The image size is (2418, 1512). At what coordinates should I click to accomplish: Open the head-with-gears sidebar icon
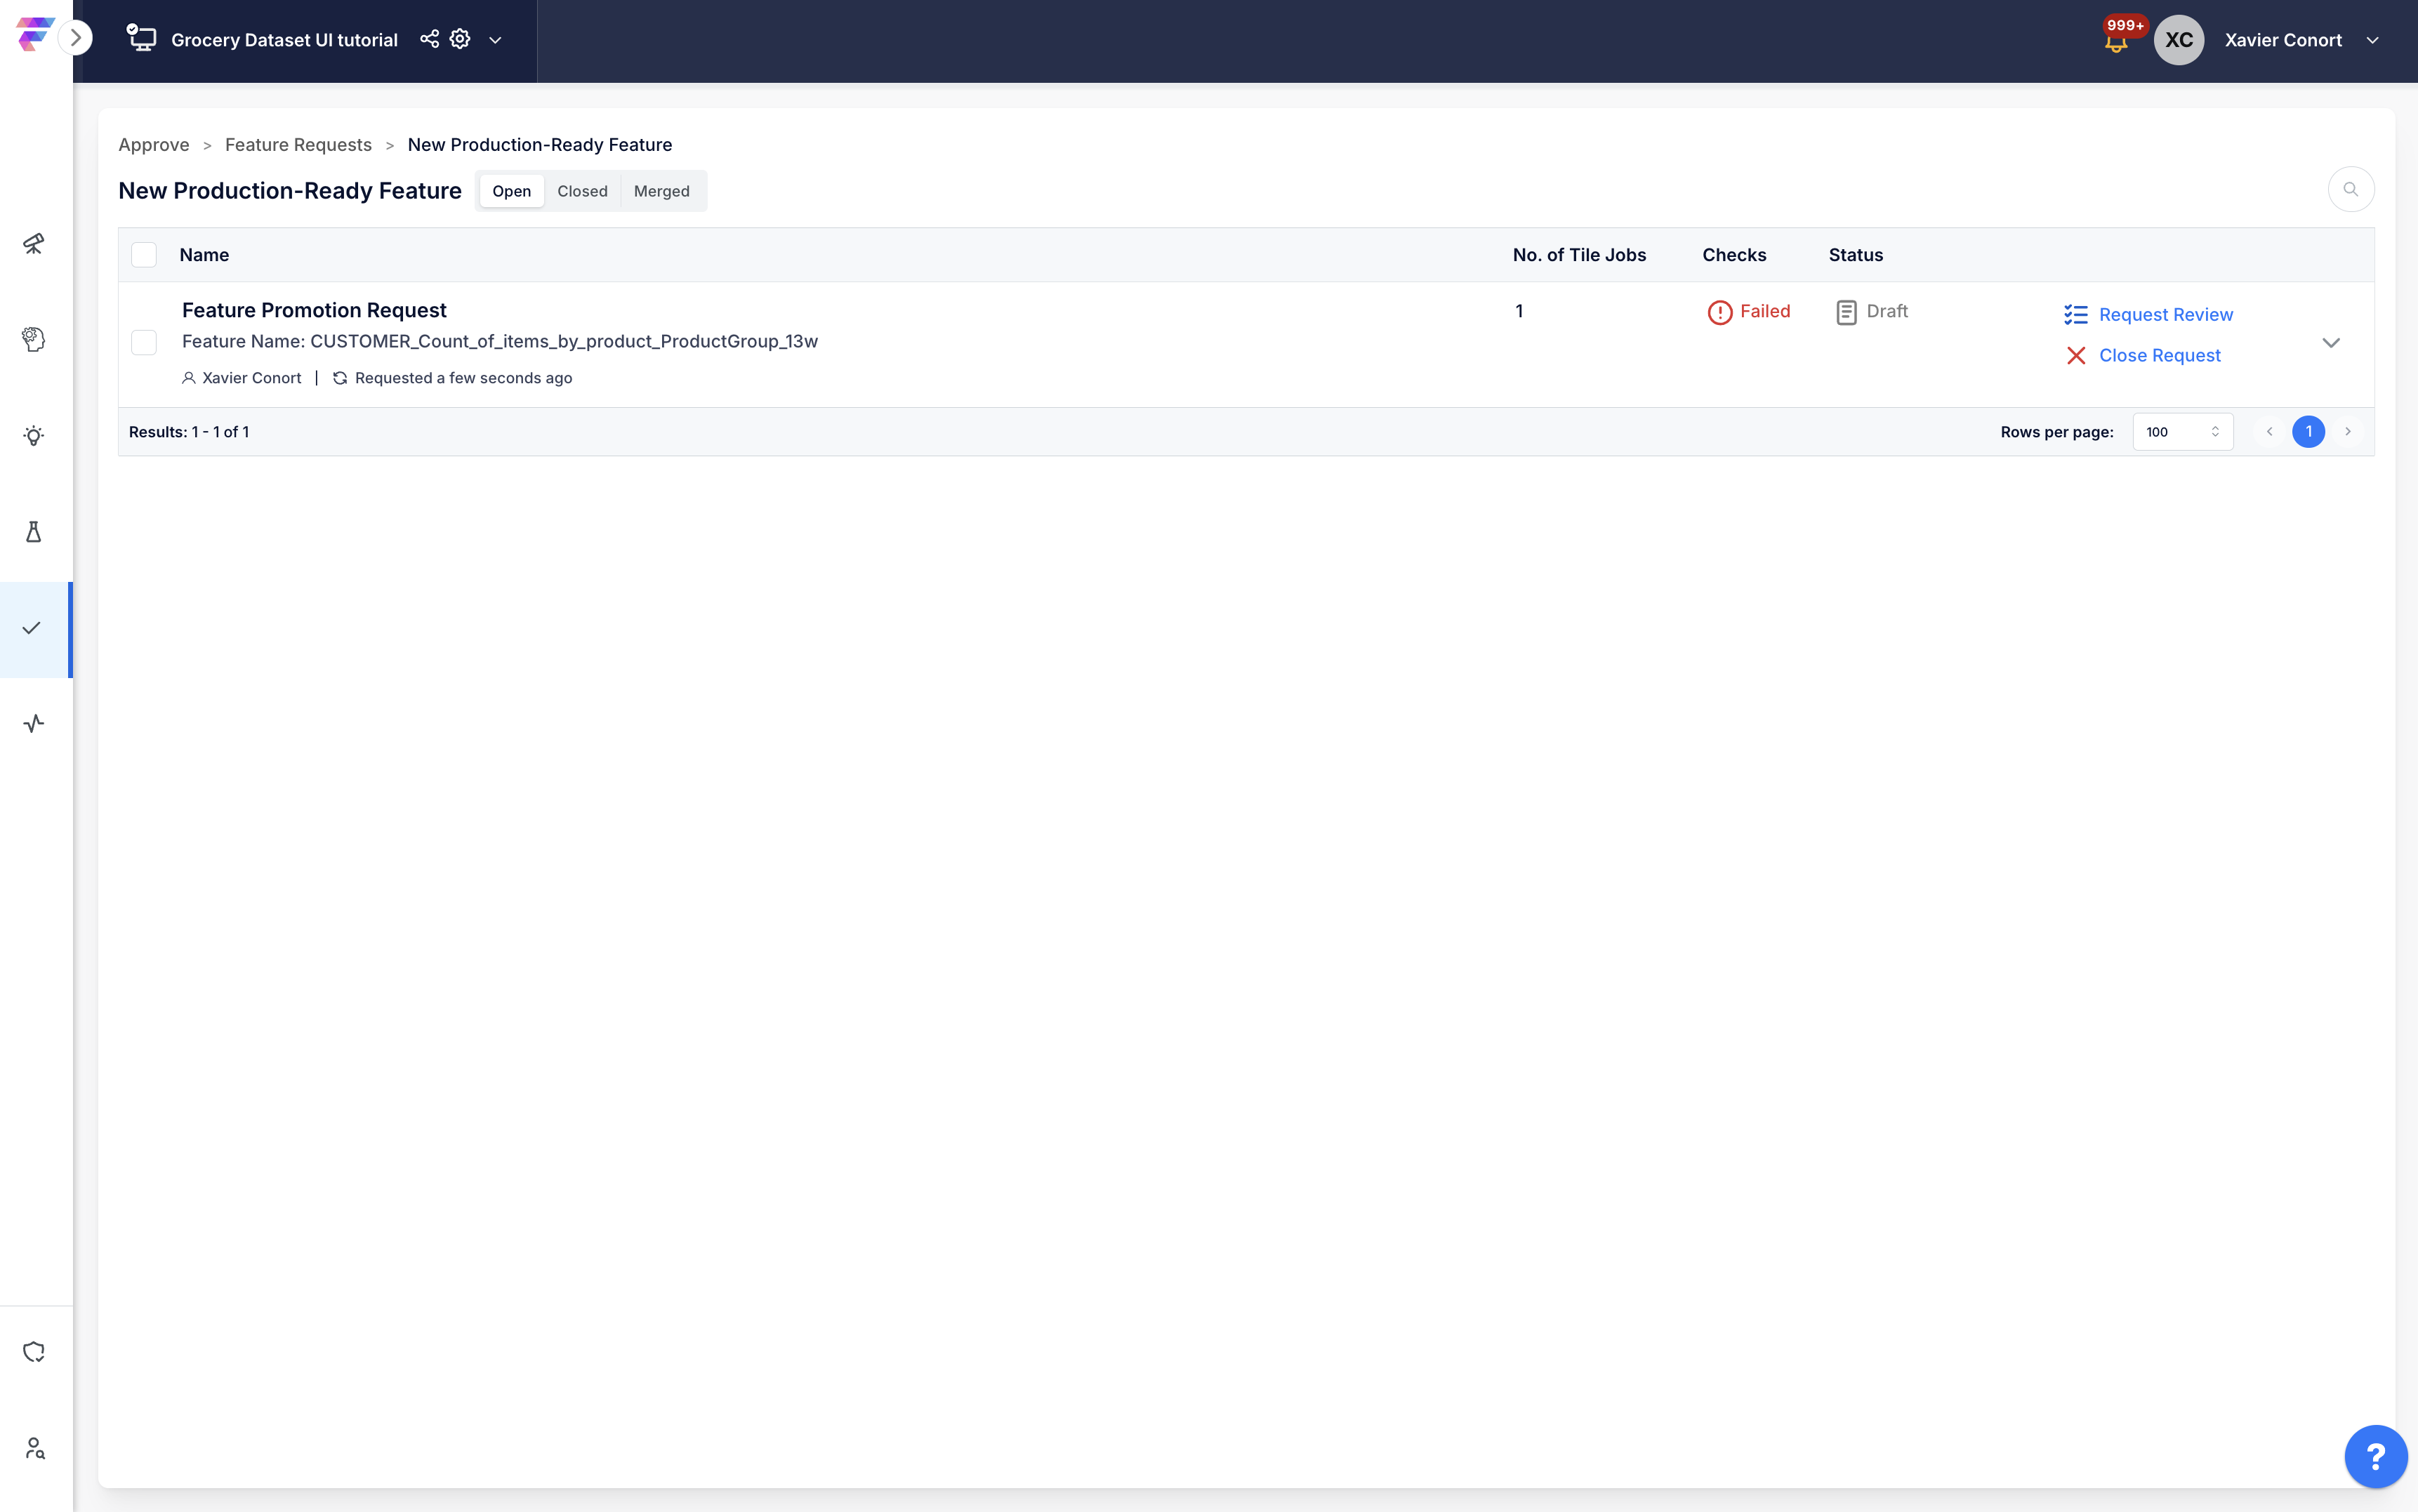[34, 339]
